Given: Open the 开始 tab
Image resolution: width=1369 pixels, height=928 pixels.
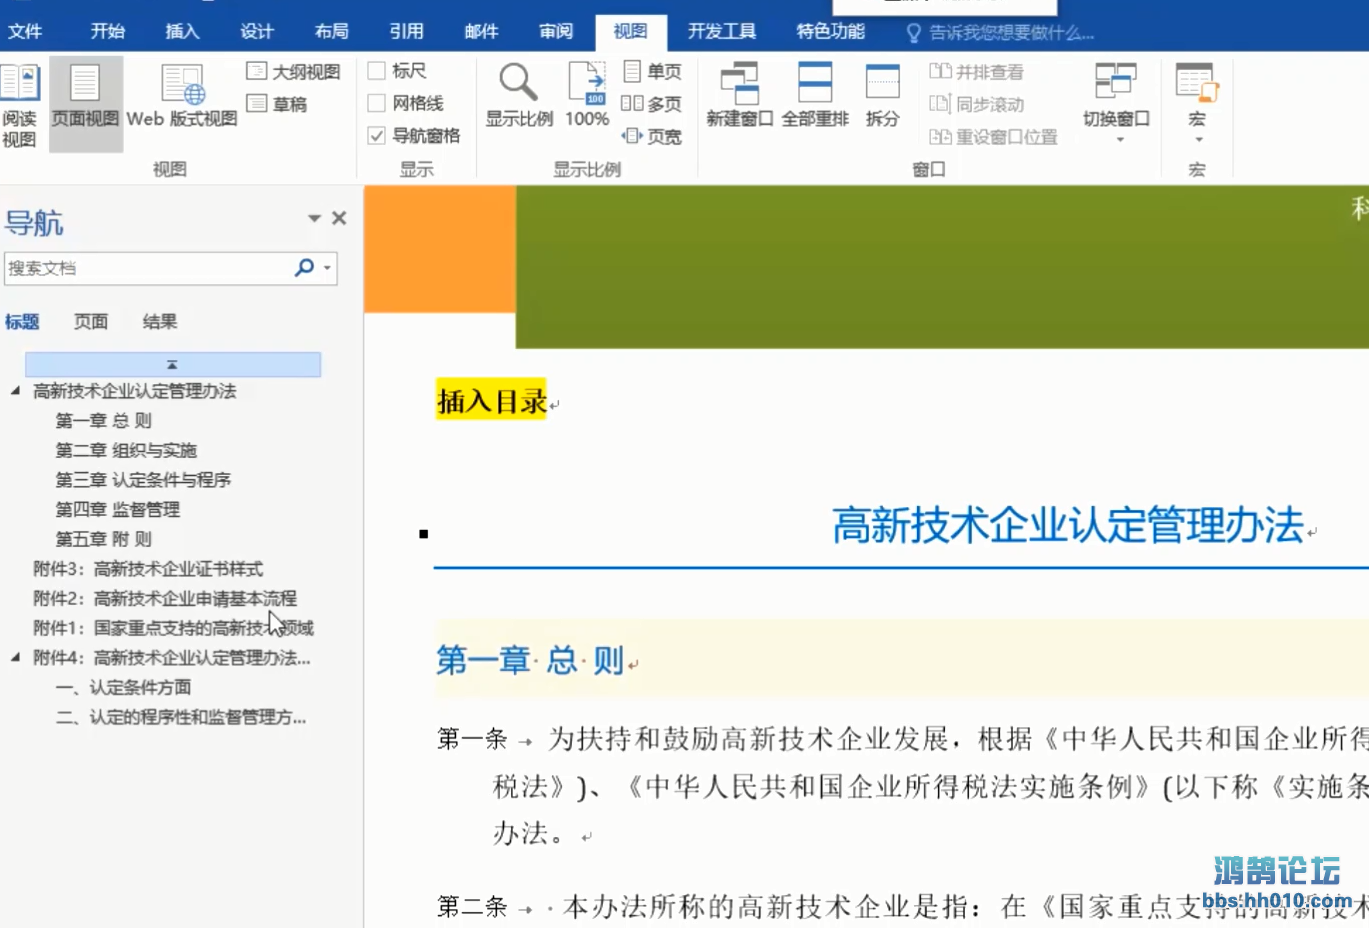Looking at the screenshot, I should [x=108, y=32].
